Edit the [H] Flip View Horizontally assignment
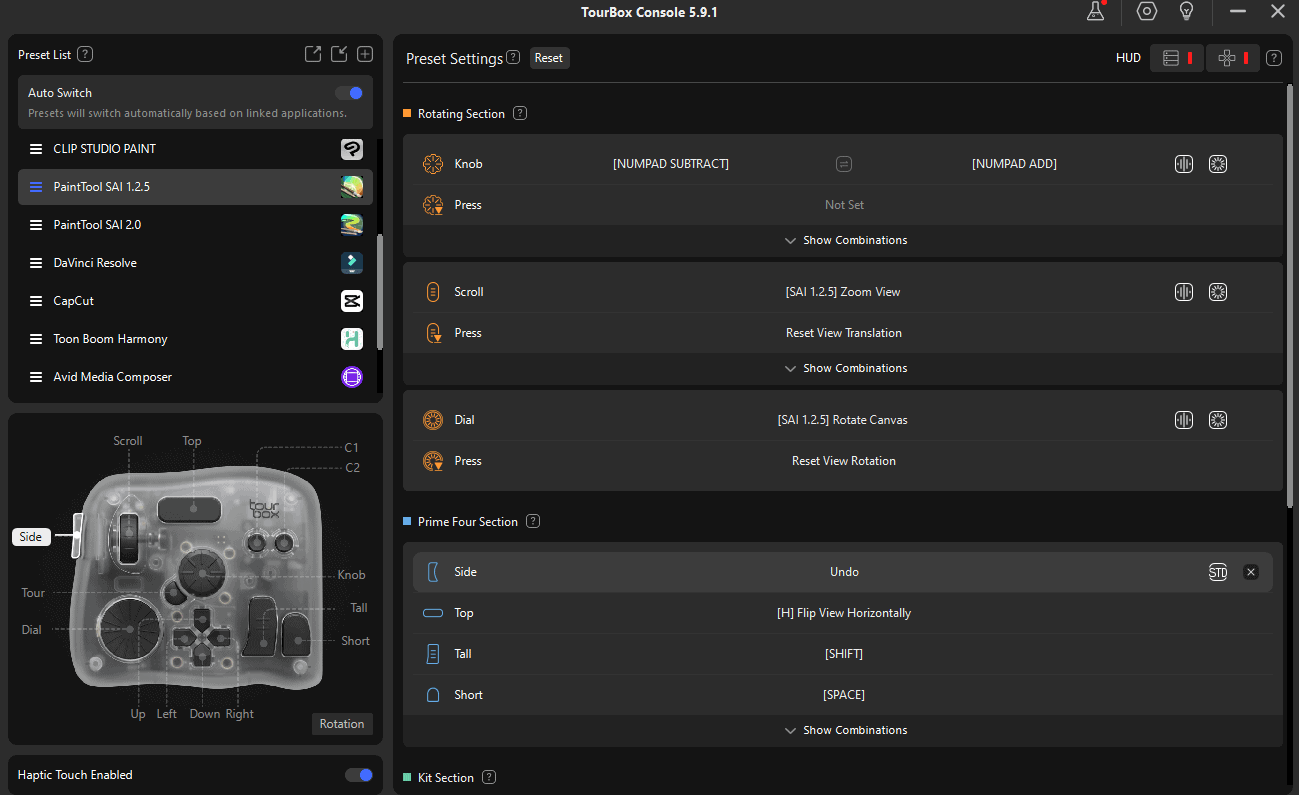 (x=844, y=613)
